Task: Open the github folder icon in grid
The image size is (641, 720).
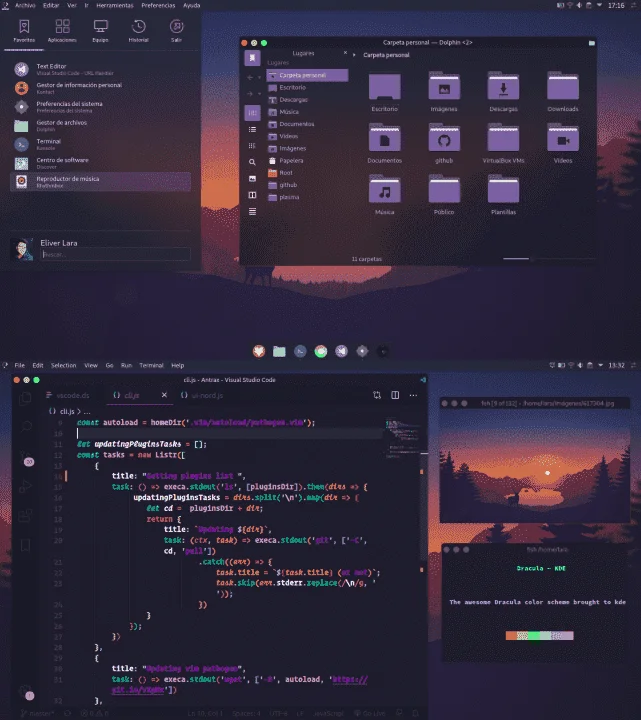Action: pyautogui.click(x=444, y=143)
